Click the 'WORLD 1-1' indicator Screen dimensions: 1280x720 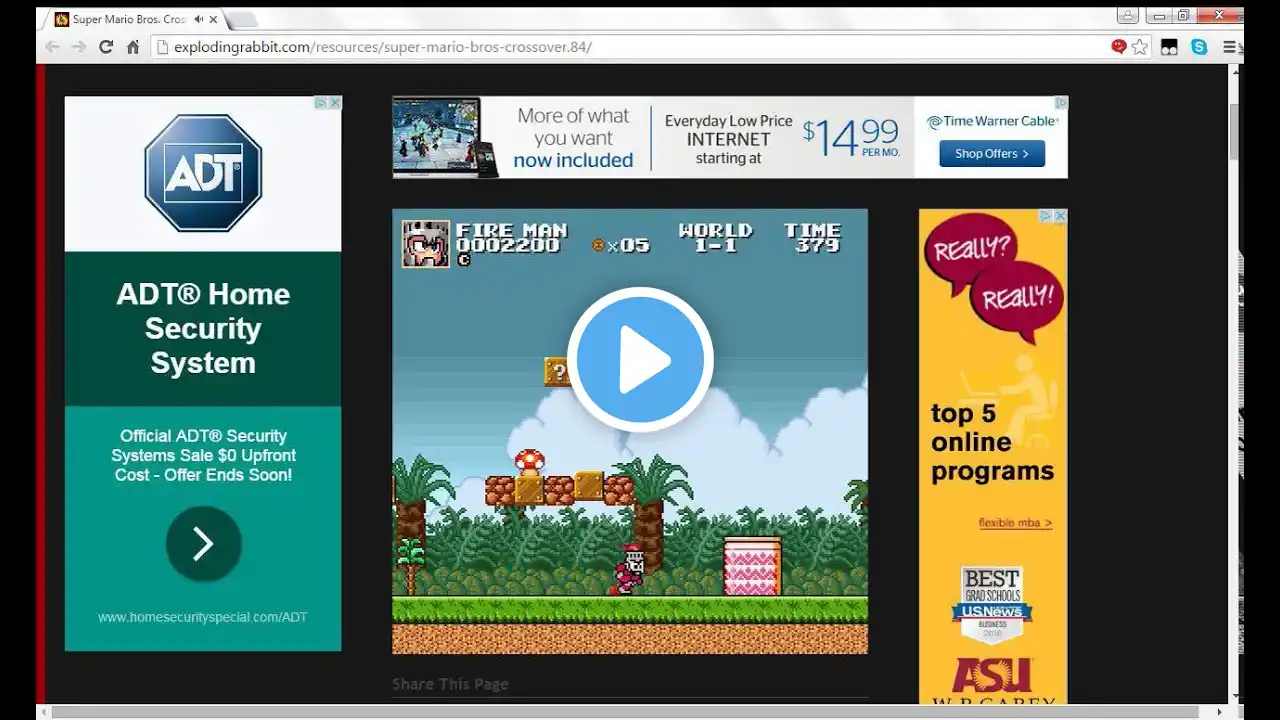716,238
